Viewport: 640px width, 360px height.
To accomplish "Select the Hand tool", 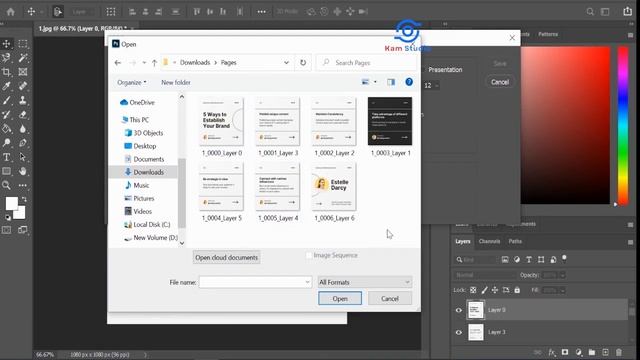I will pyautogui.click(x=23, y=171).
